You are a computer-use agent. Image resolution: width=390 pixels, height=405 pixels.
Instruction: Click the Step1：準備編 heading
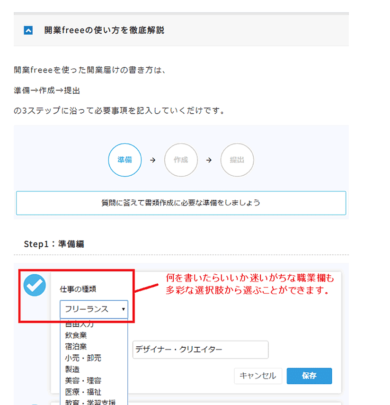click(54, 244)
